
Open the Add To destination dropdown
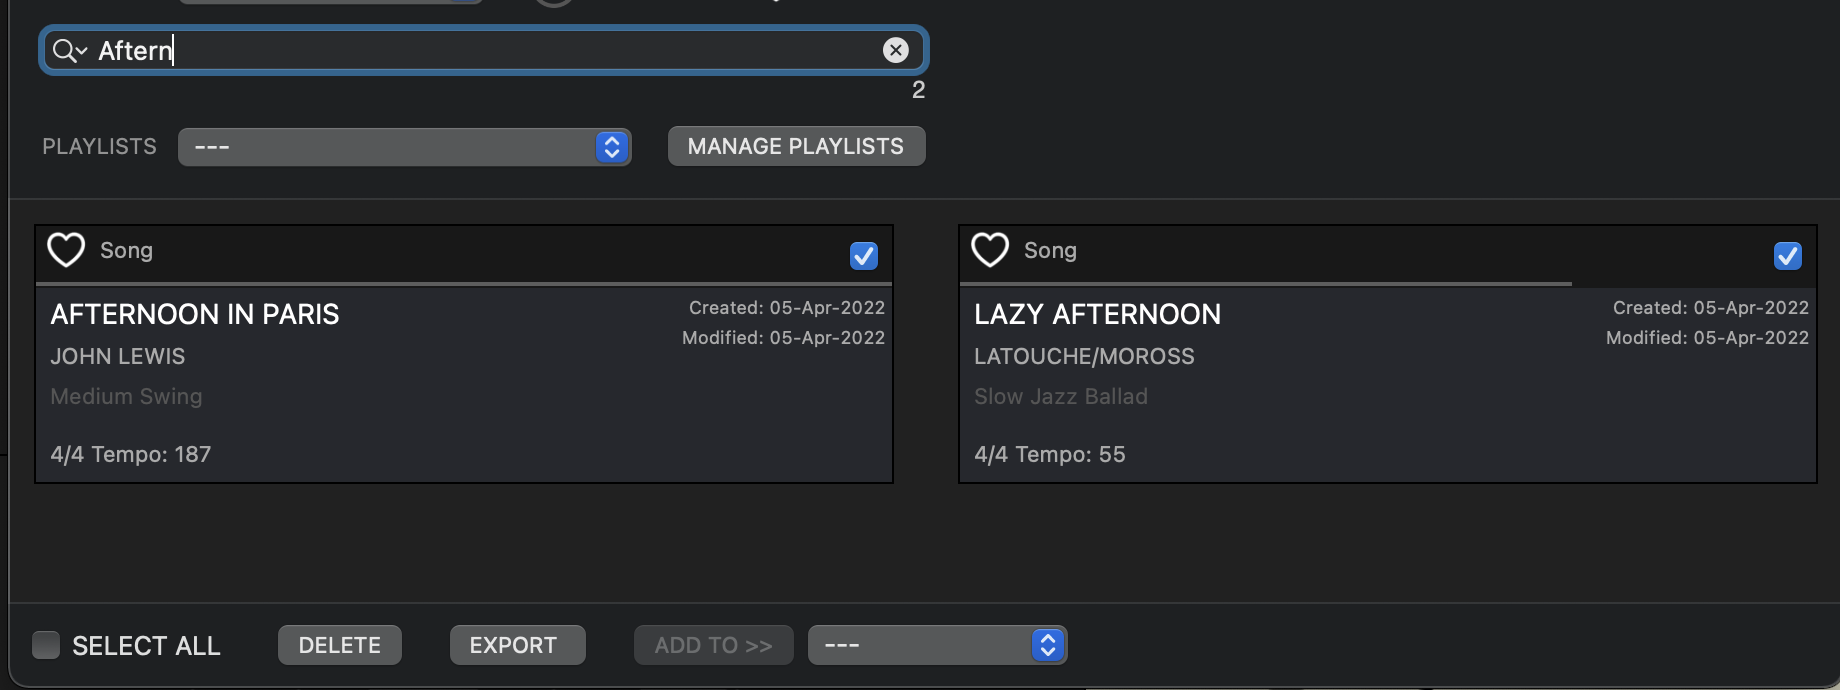(x=937, y=645)
